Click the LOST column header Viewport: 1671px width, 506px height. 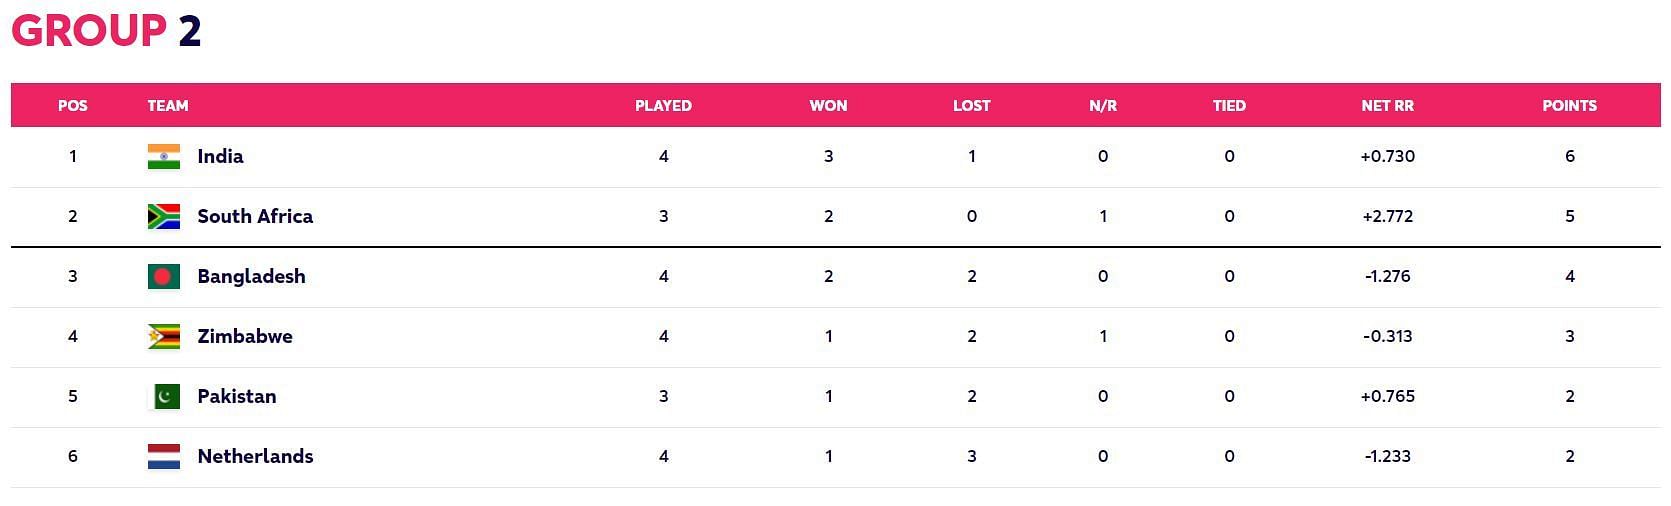[971, 105]
